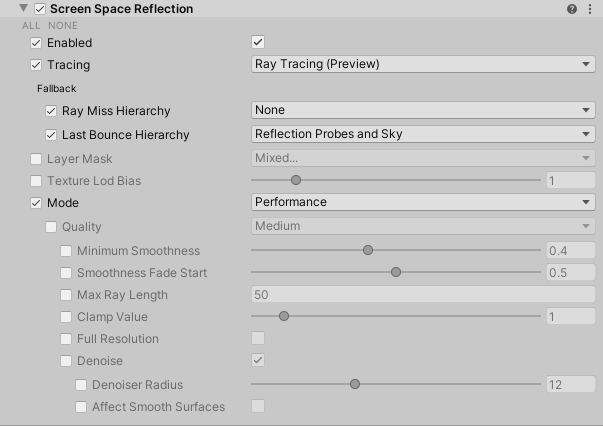Disable the Screen Space Reflection override checkbox in header

(40, 9)
